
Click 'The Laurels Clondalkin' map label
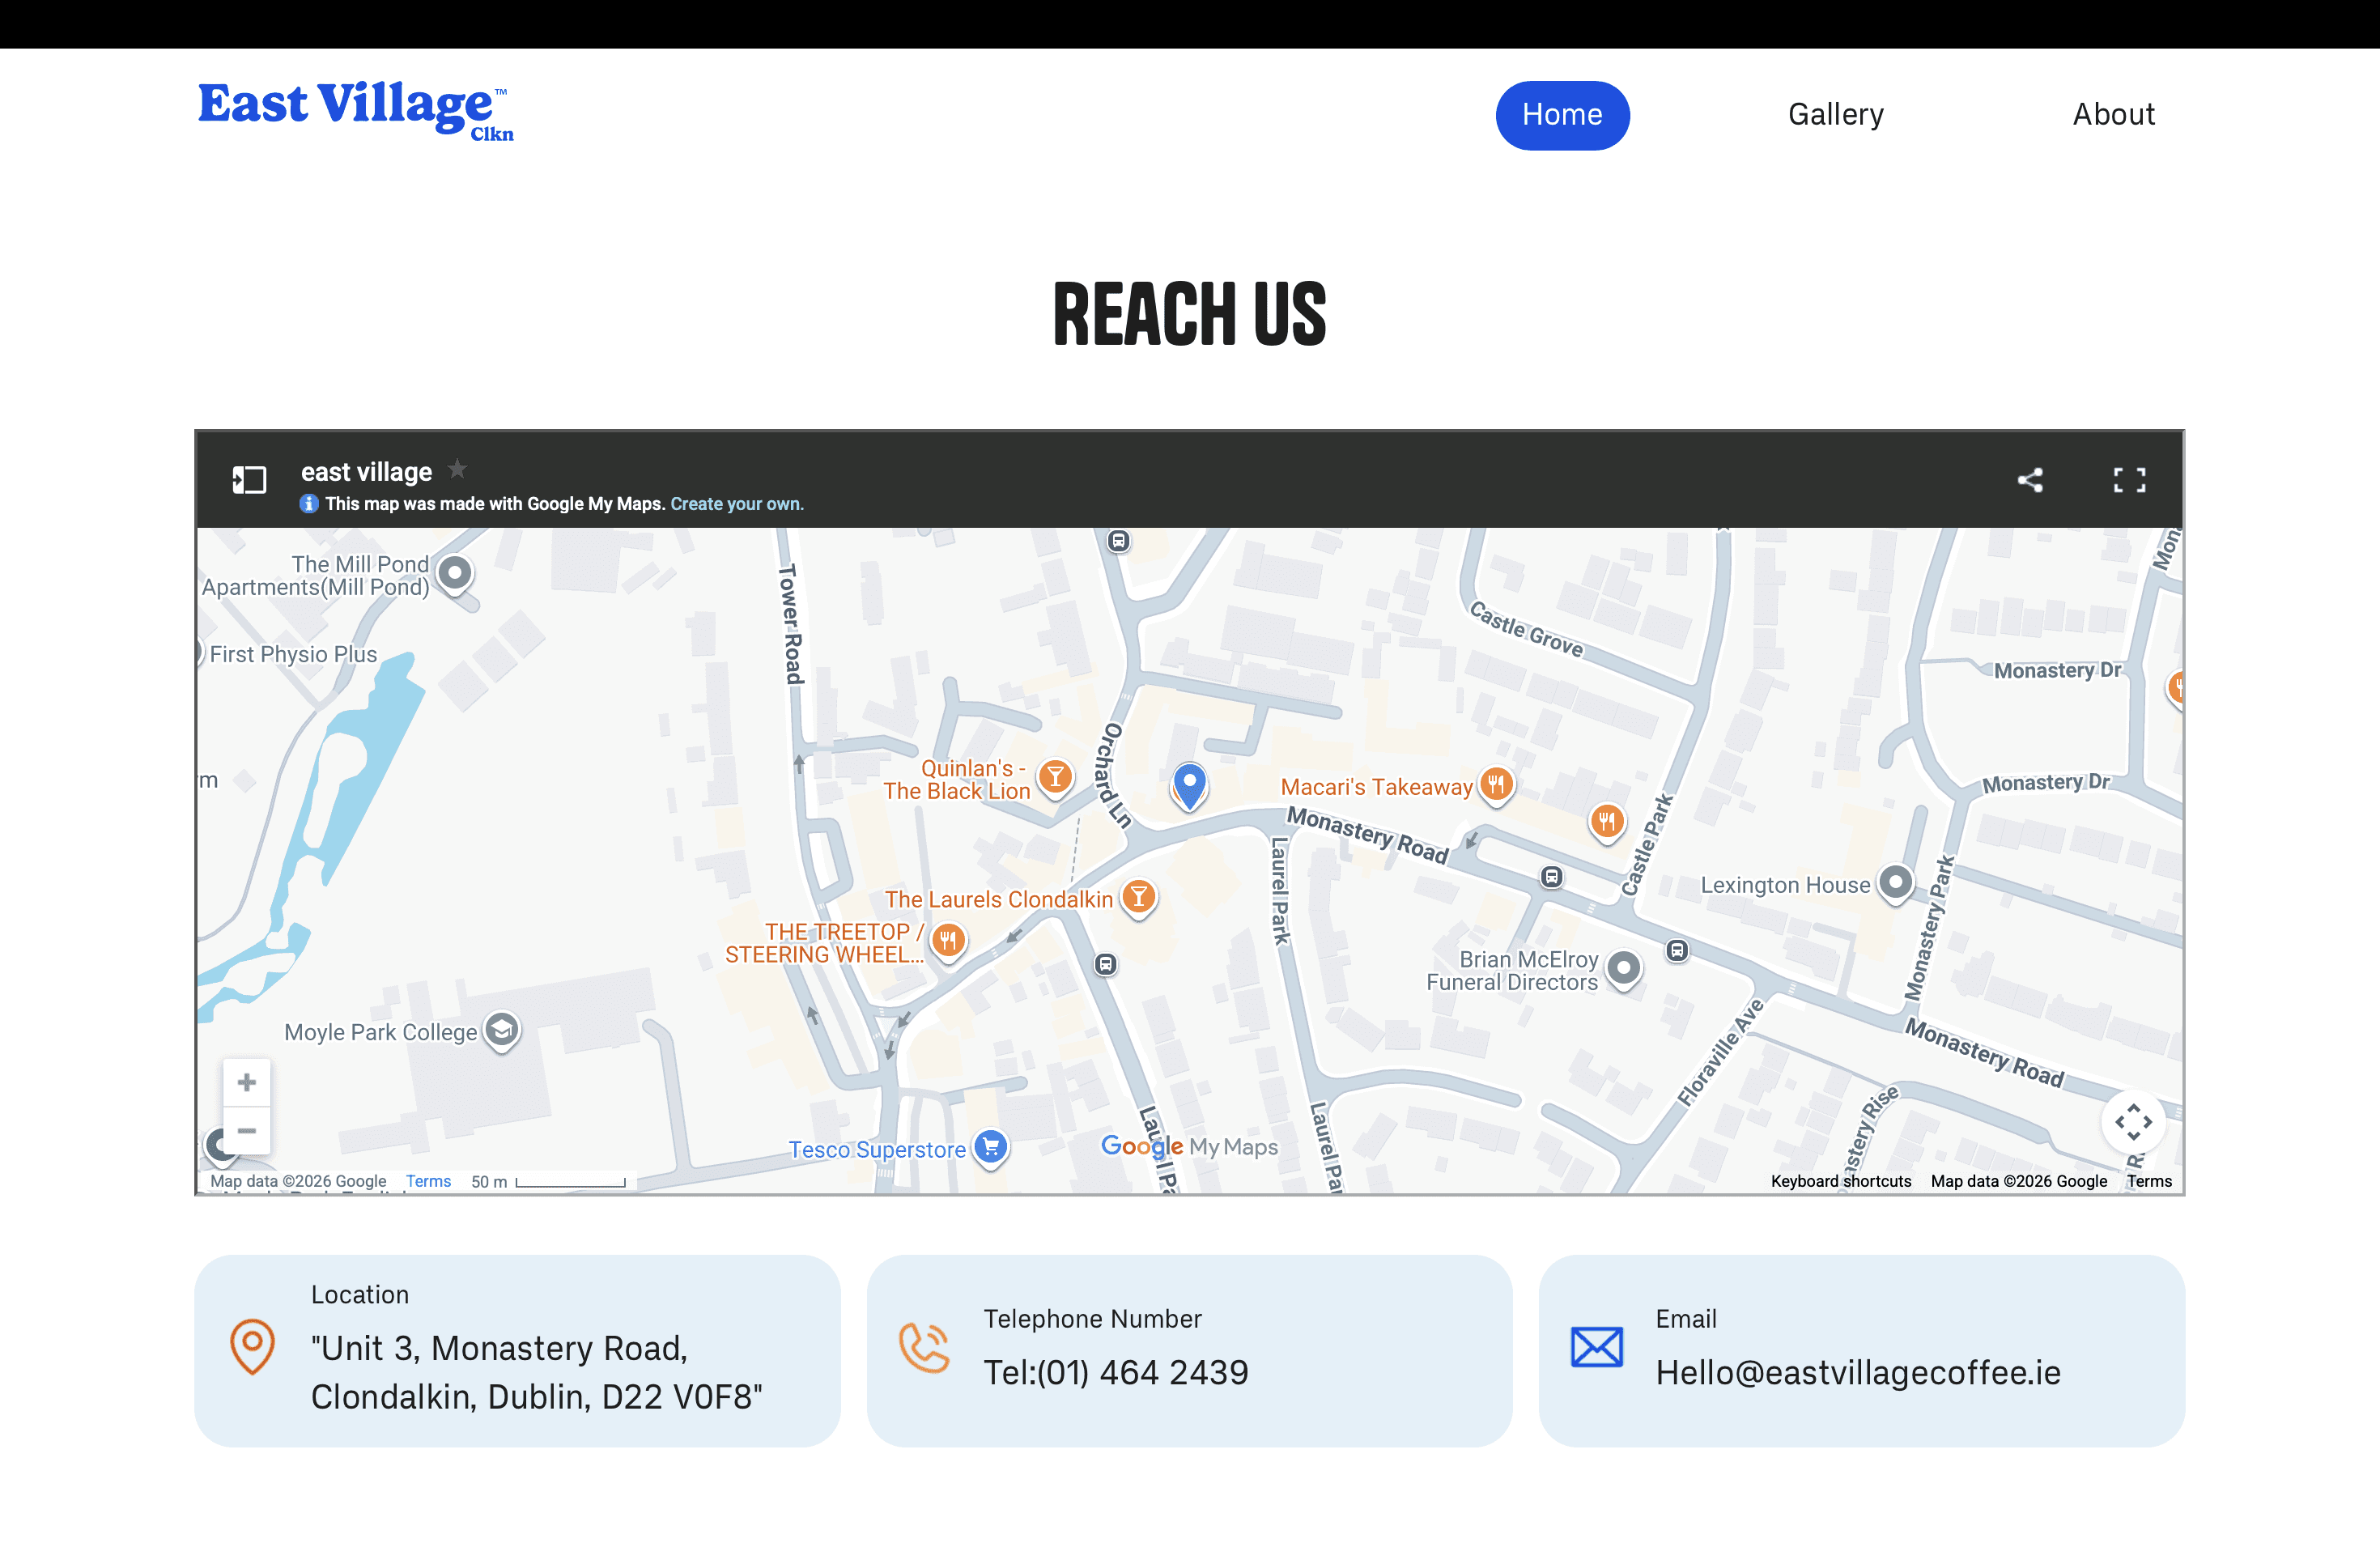998,899
